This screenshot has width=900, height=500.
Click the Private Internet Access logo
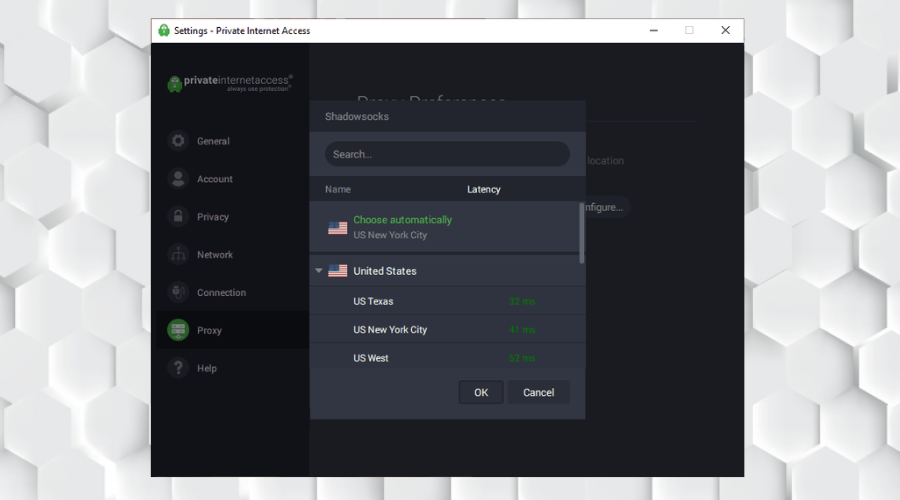pyautogui.click(x=230, y=83)
